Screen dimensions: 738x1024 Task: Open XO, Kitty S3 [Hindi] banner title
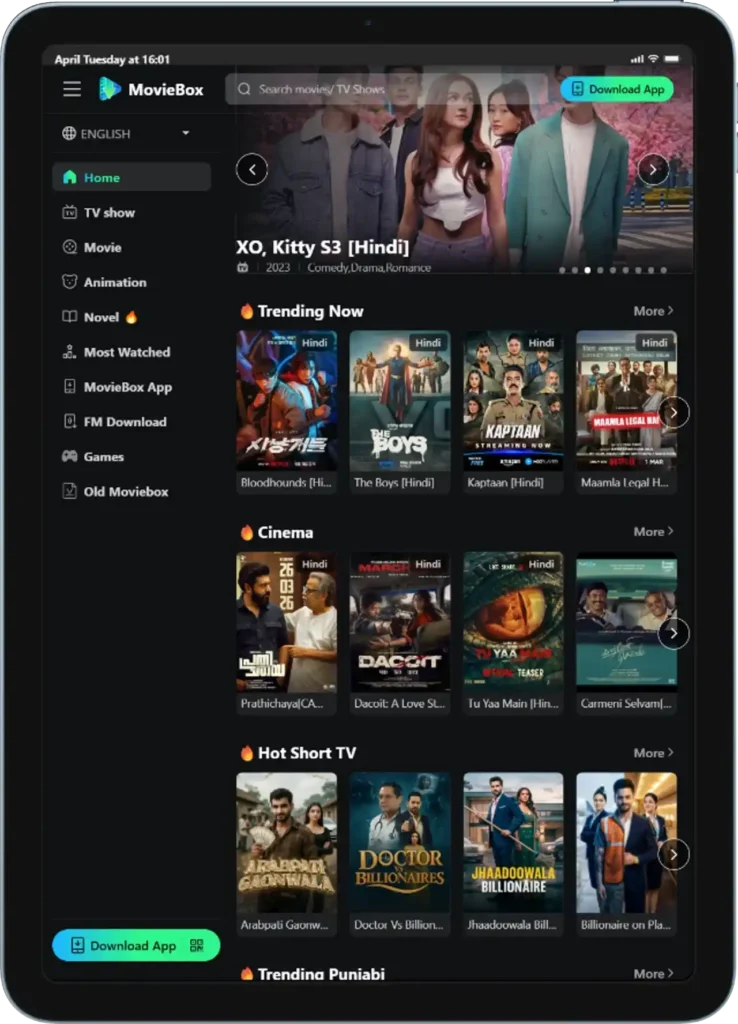click(323, 247)
